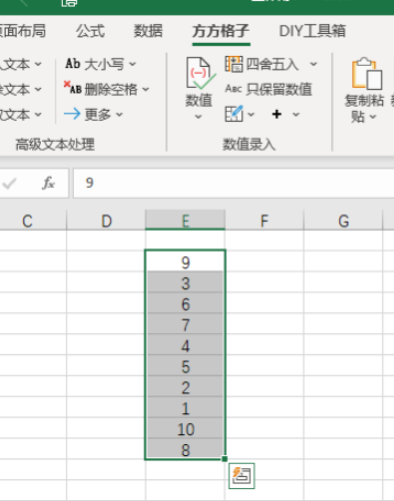Expand the 数值 dropdown chevron
The height and width of the screenshot is (501, 394).
click(x=198, y=117)
